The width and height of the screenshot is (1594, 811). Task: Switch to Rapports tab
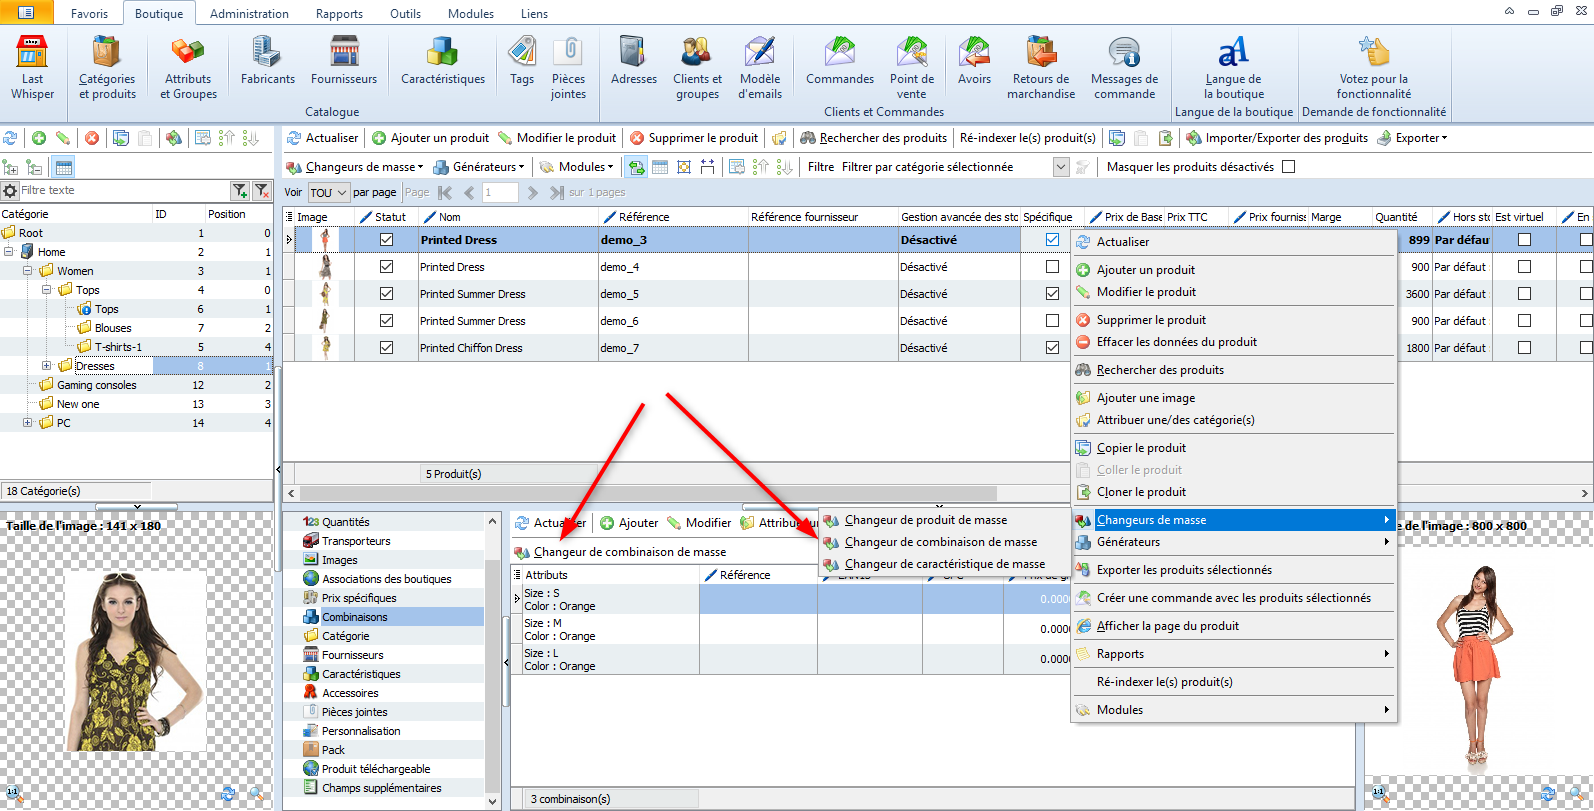coord(339,14)
